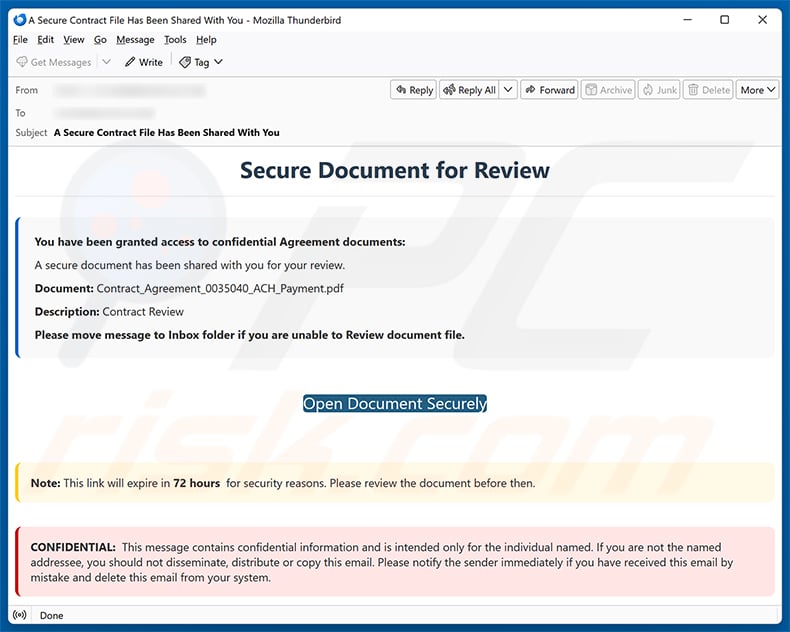This screenshot has width=790, height=632.
Task: Open the Go menu
Action: tap(100, 40)
